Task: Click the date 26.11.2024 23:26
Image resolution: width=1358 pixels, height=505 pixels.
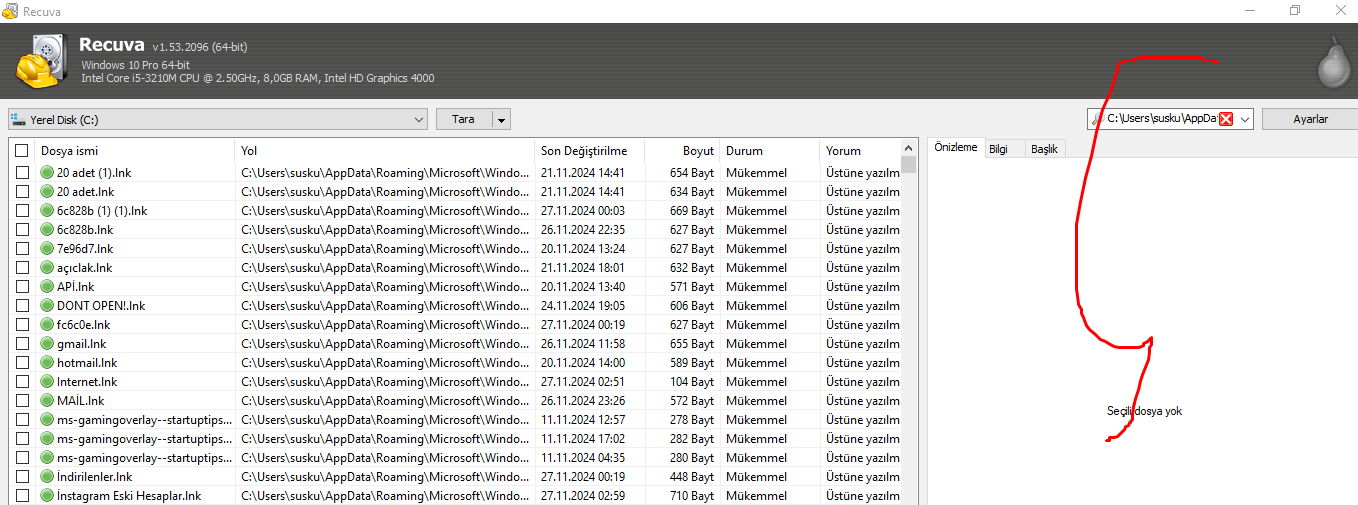Action: coord(583,401)
